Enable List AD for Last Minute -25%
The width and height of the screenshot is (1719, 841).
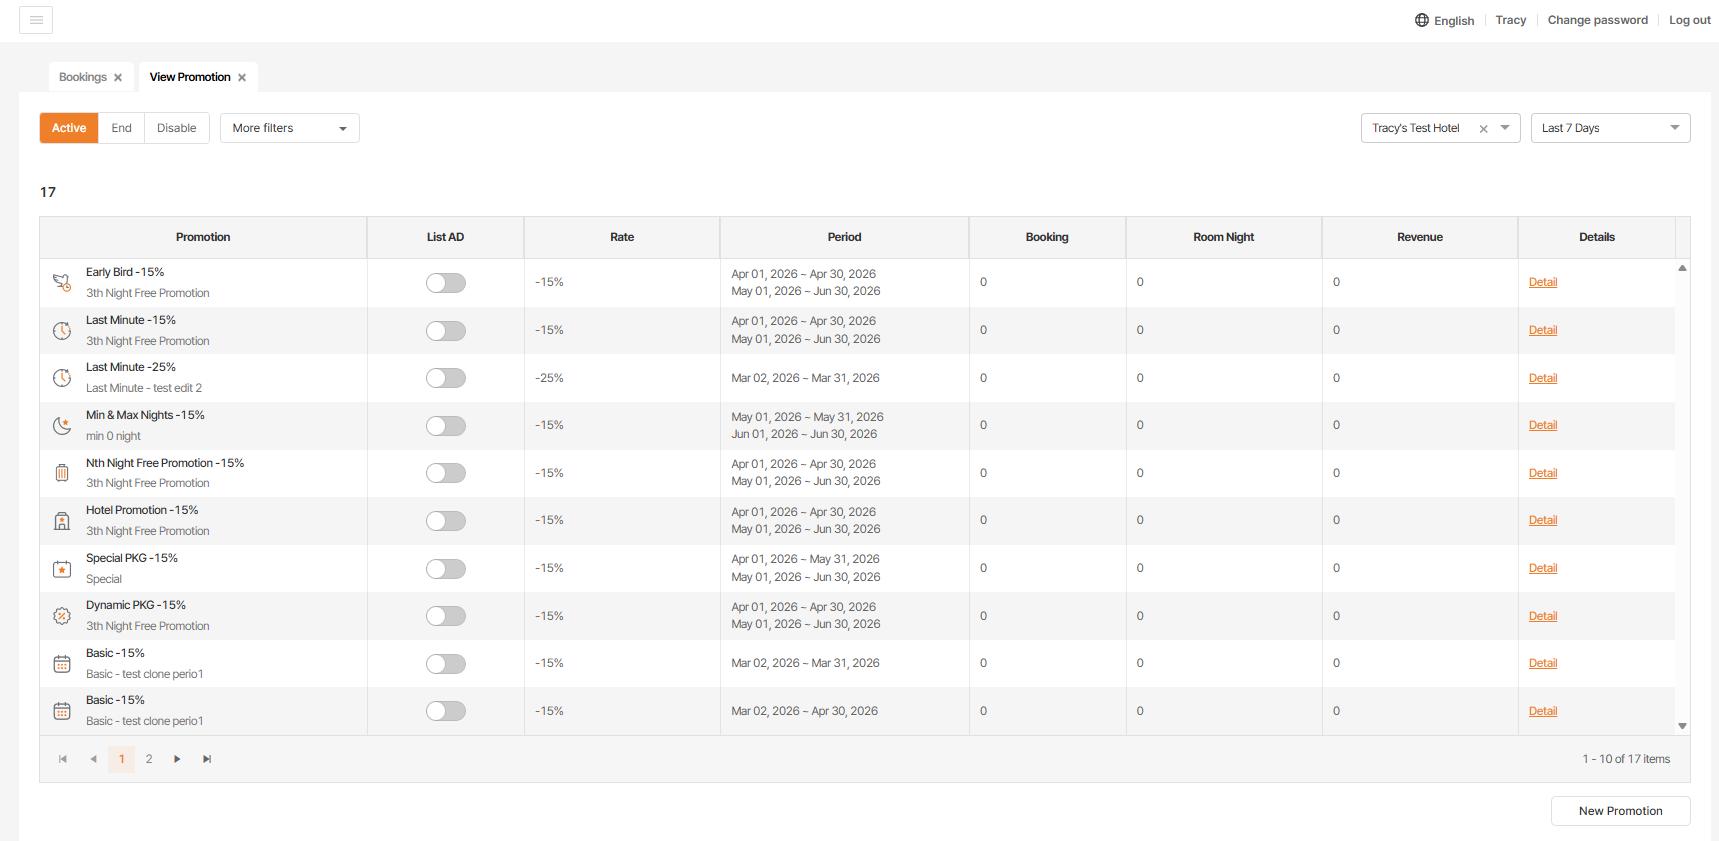click(446, 378)
